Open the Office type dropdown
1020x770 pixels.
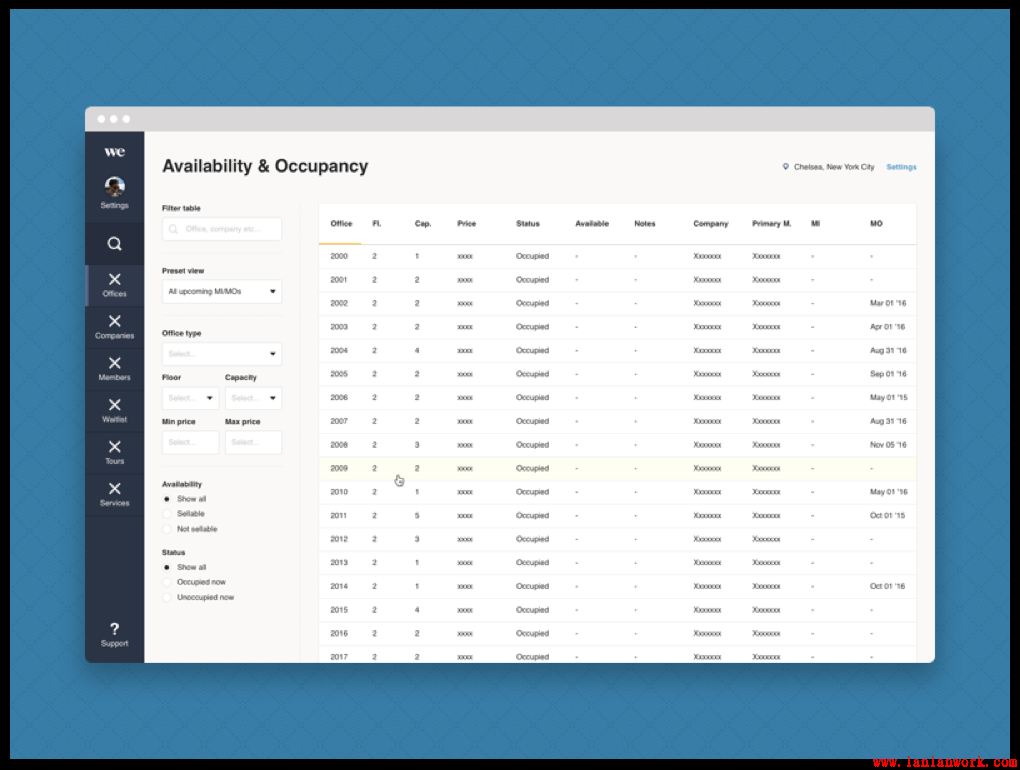222,354
